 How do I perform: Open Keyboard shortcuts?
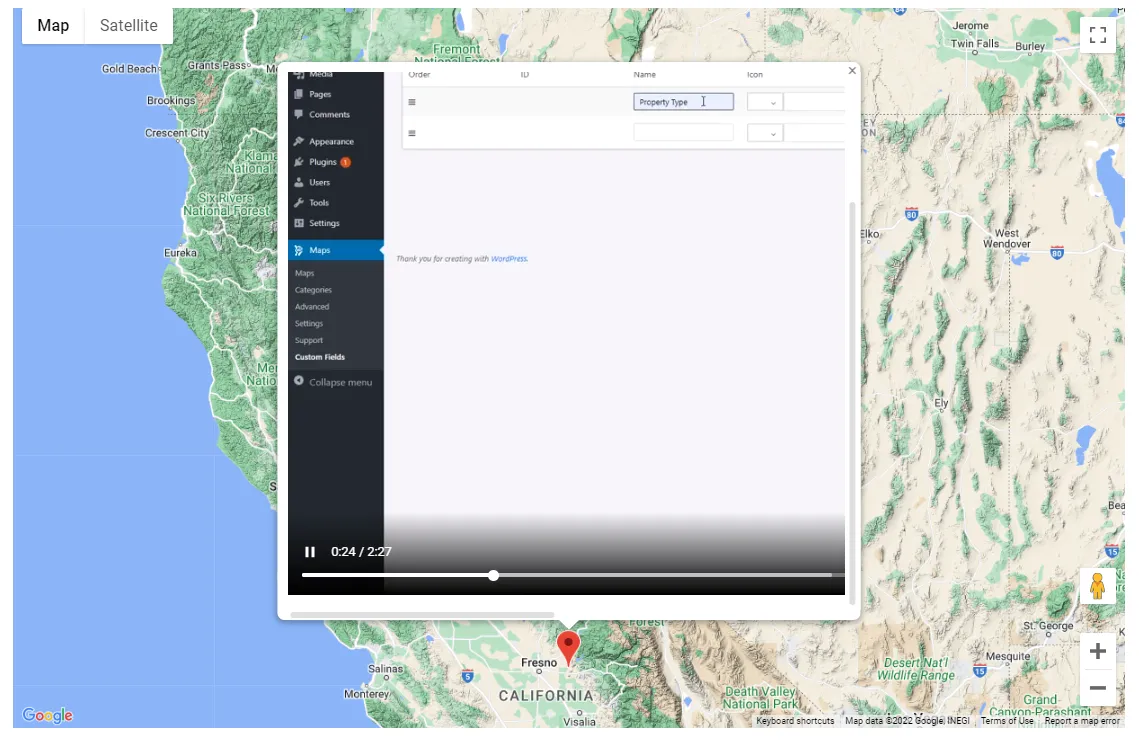pyautogui.click(x=795, y=721)
